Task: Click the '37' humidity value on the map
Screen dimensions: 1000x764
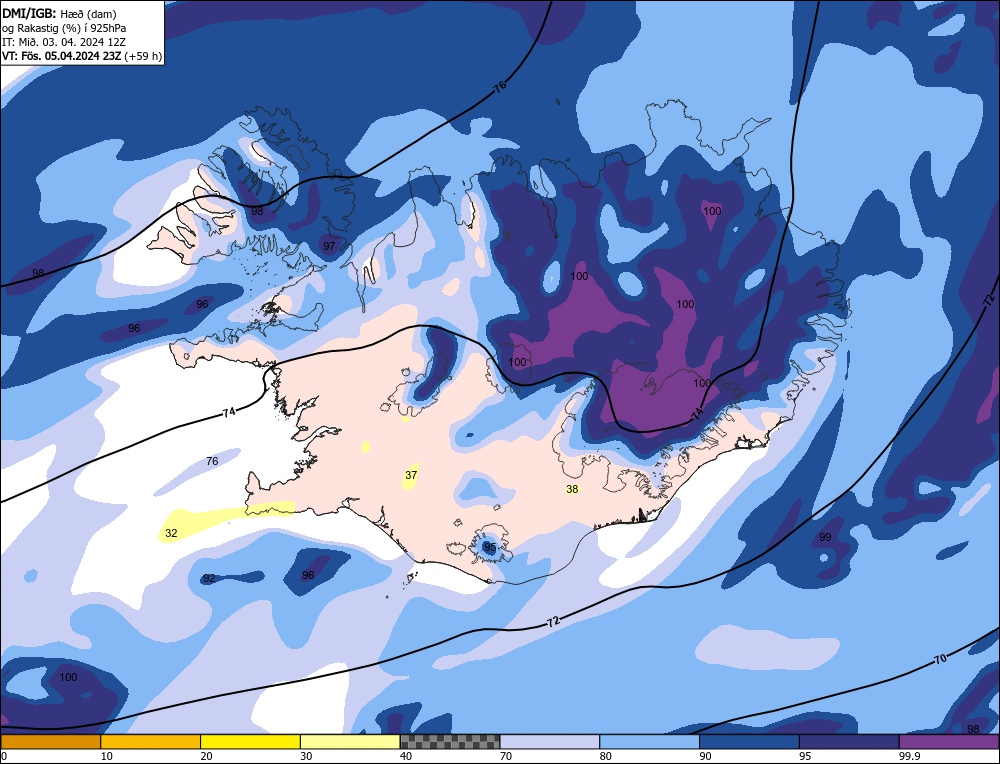Action: [411, 475]
